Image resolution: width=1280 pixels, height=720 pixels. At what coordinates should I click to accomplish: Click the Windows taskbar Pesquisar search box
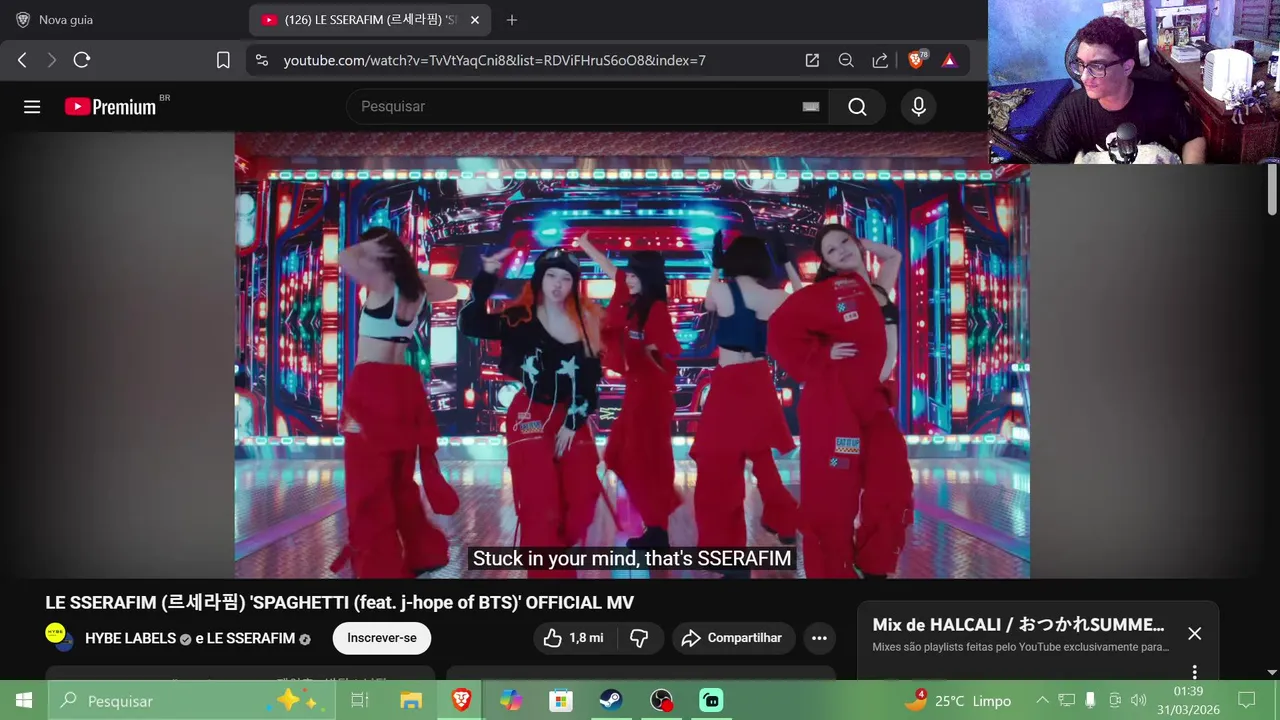point(190,701)
